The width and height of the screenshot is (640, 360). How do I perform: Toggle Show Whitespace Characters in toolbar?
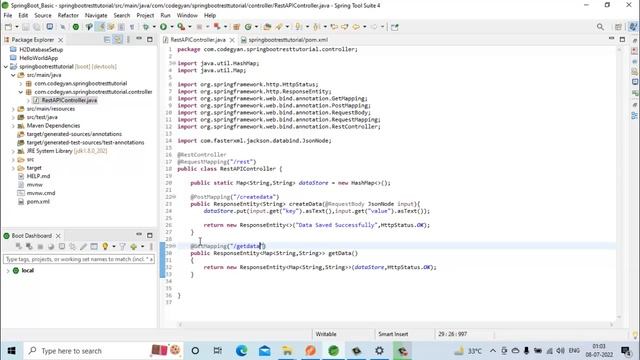click(132, 27)
